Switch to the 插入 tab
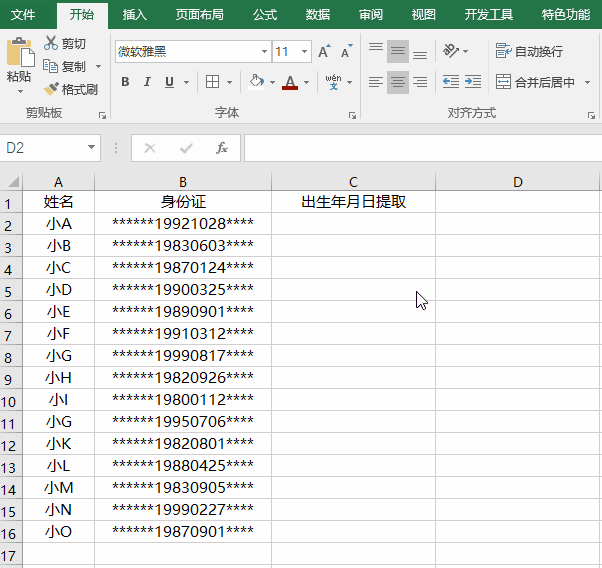Image resolution: width=602 pixels, height=568 pixels. pos(135,15)
